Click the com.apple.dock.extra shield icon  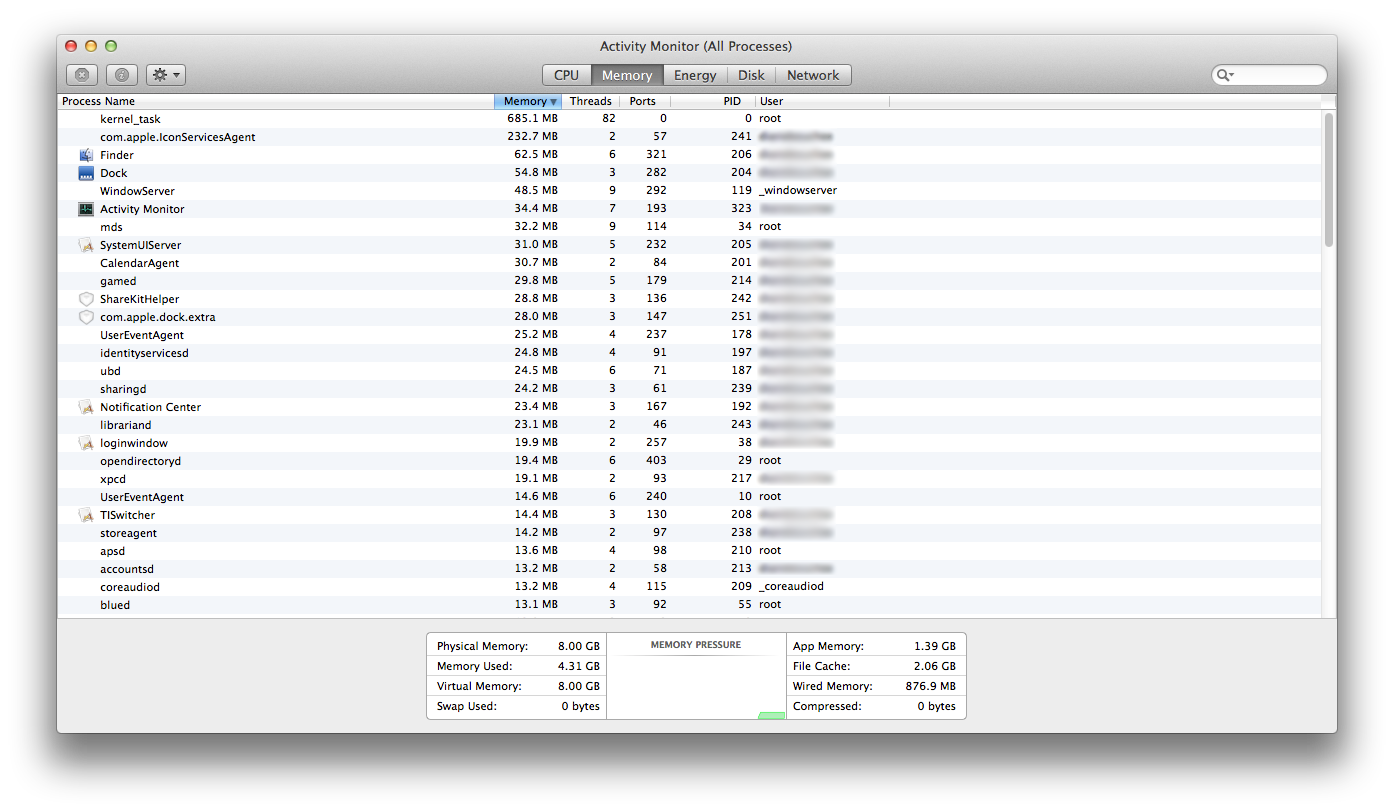tap(86, 317)
